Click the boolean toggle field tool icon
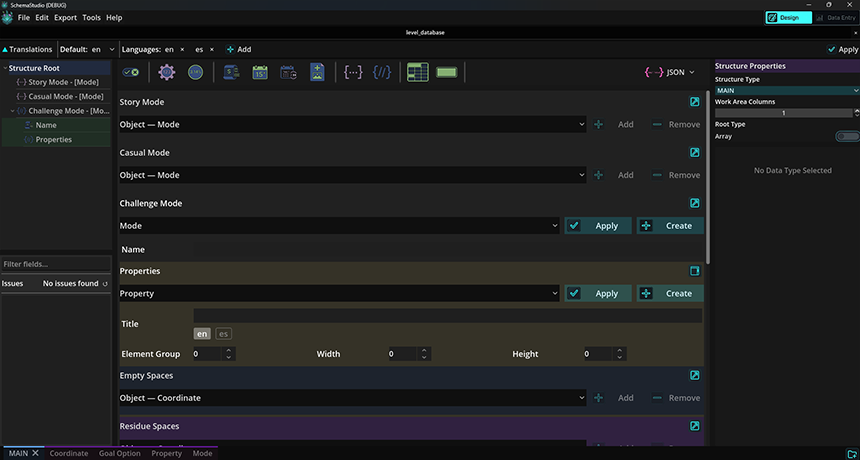The width and height of the screenshot is (860, 460). click(130, 72)
